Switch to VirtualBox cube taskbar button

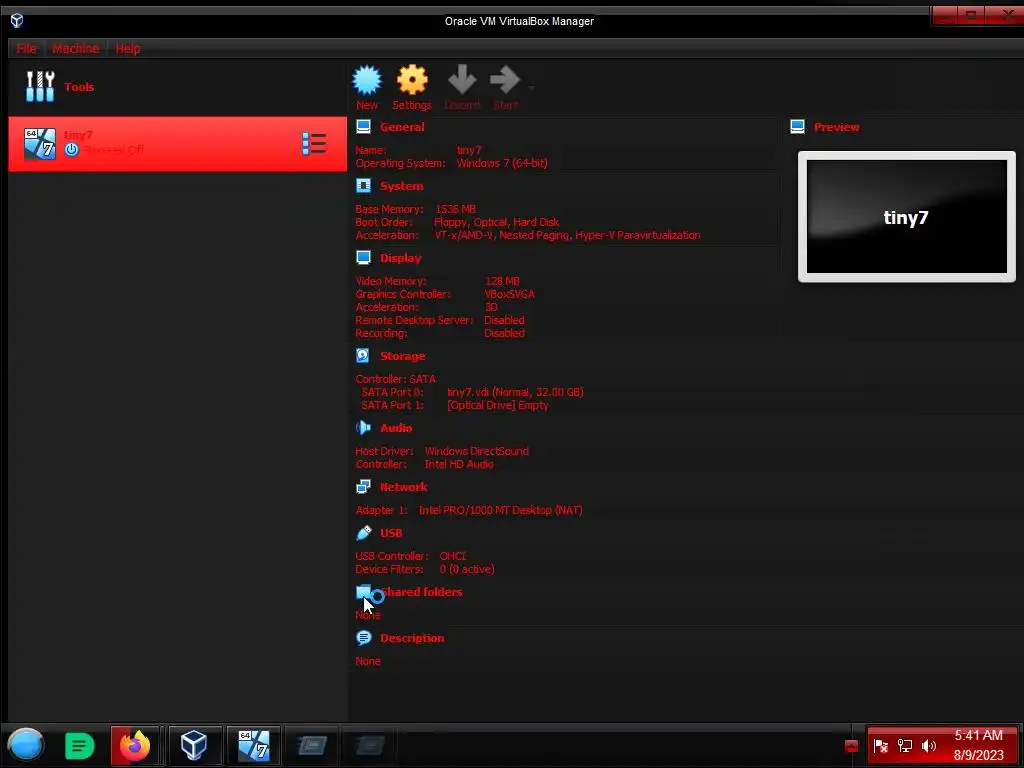(x=194, y=745)
